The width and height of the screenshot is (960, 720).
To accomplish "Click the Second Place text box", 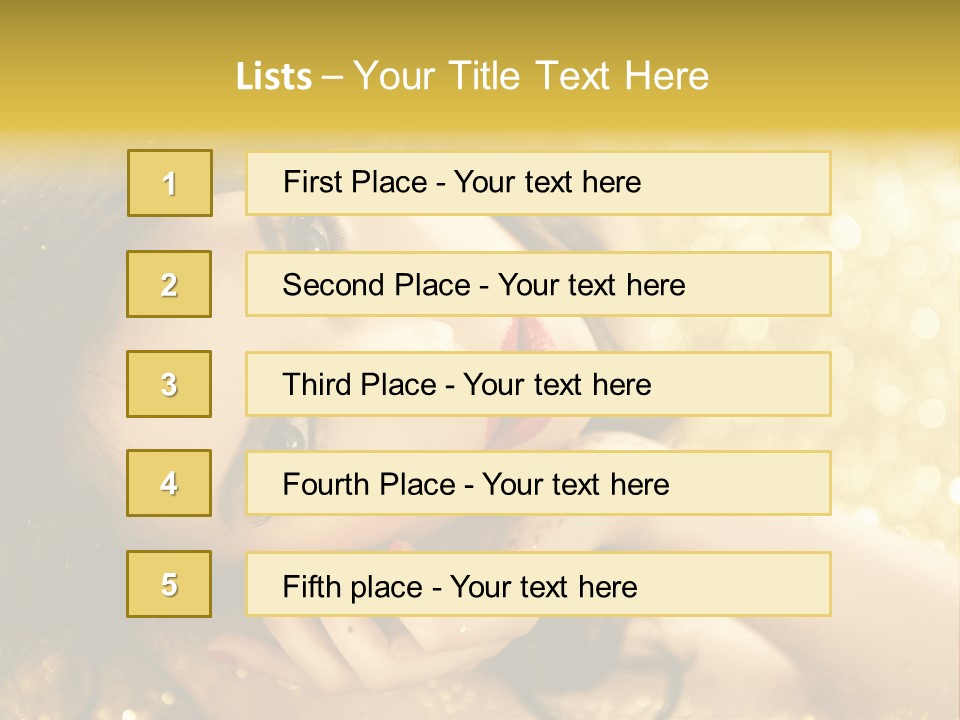I will pyautogui.click(x=538, y=284).
